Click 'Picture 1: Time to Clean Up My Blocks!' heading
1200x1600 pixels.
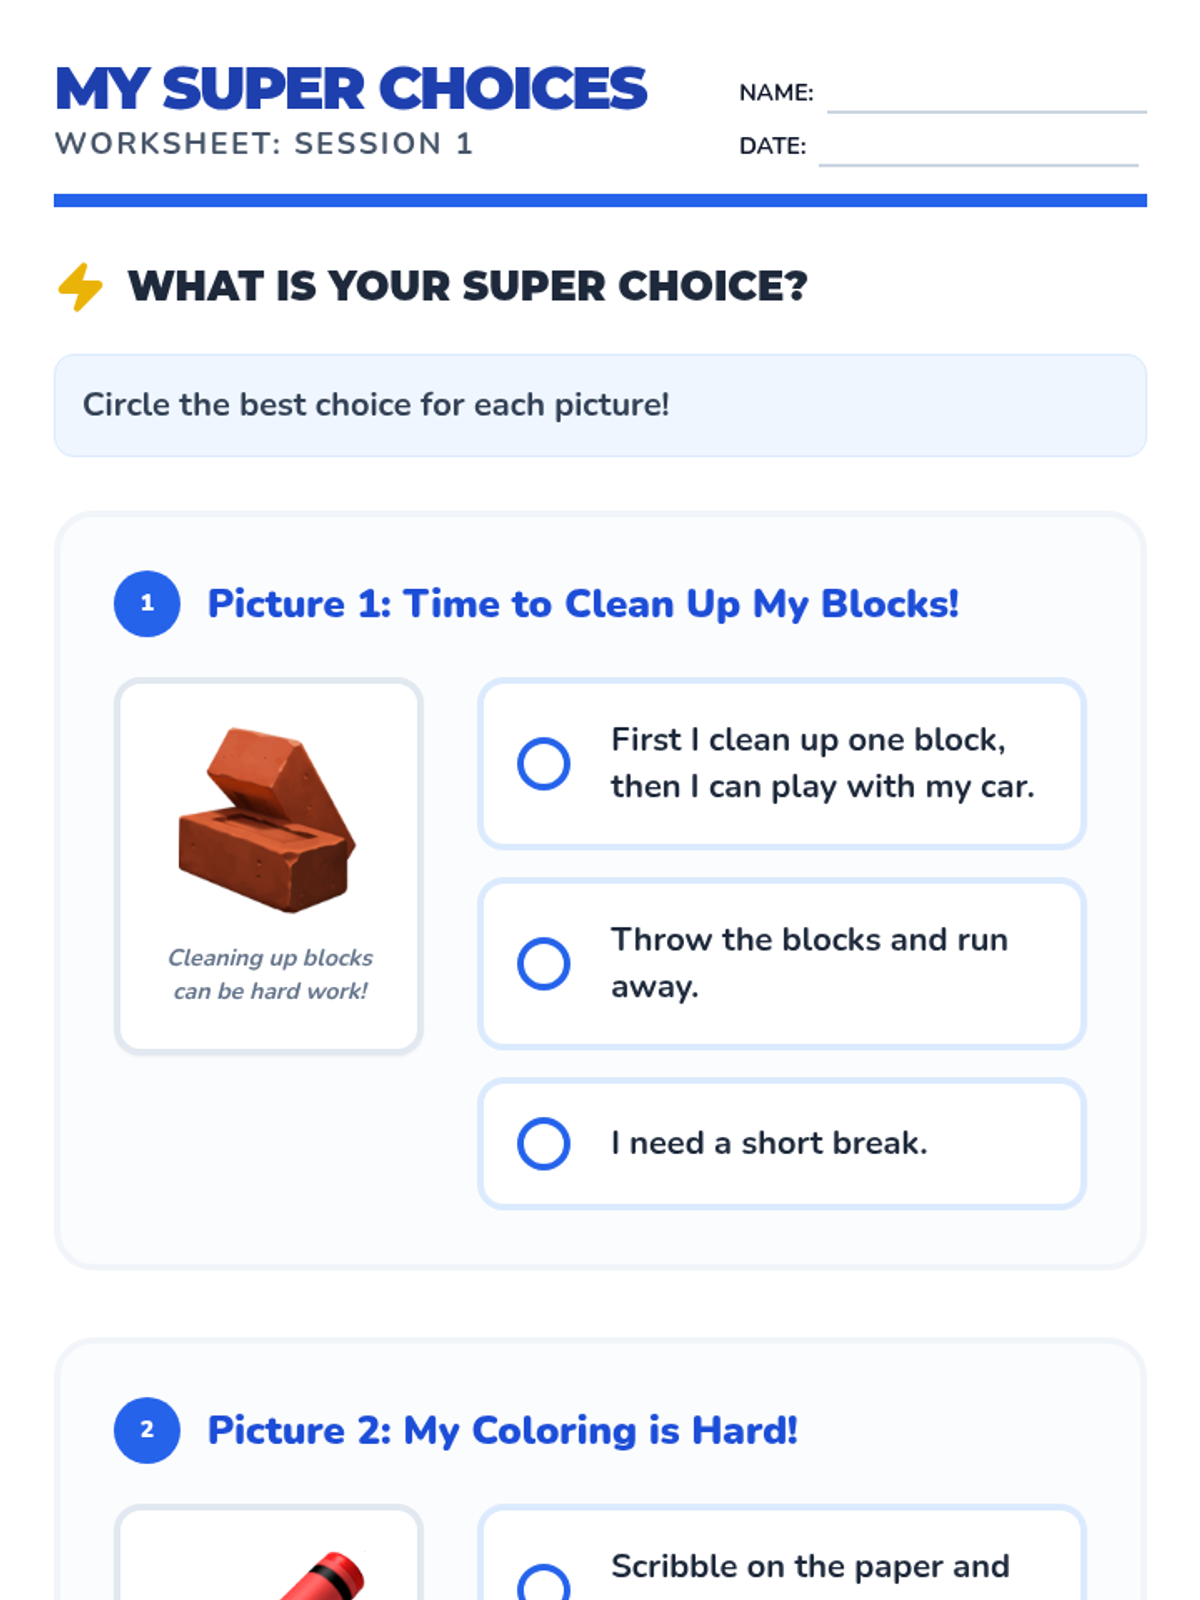[x=583, y=604]
